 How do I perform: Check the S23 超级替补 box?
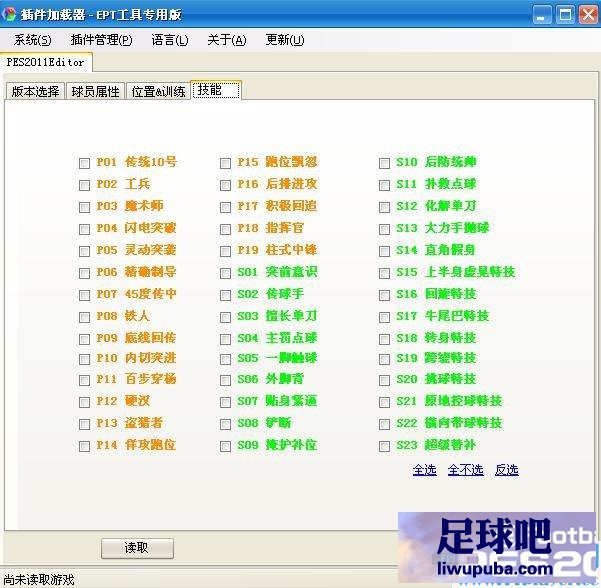coord(384,446)
